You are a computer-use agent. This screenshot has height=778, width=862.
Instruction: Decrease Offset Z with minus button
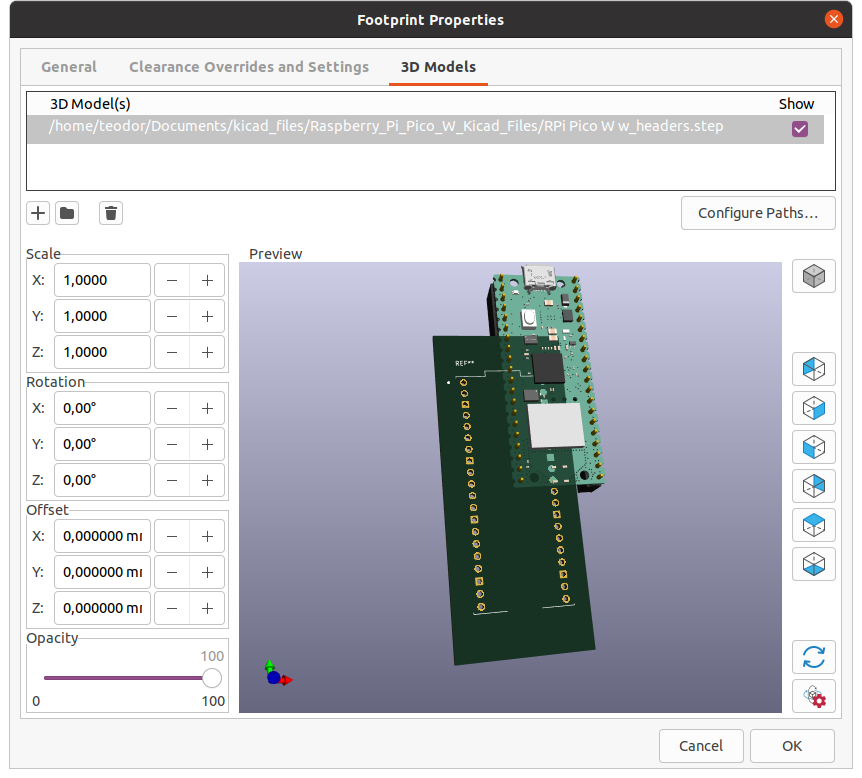coord(172,609)
